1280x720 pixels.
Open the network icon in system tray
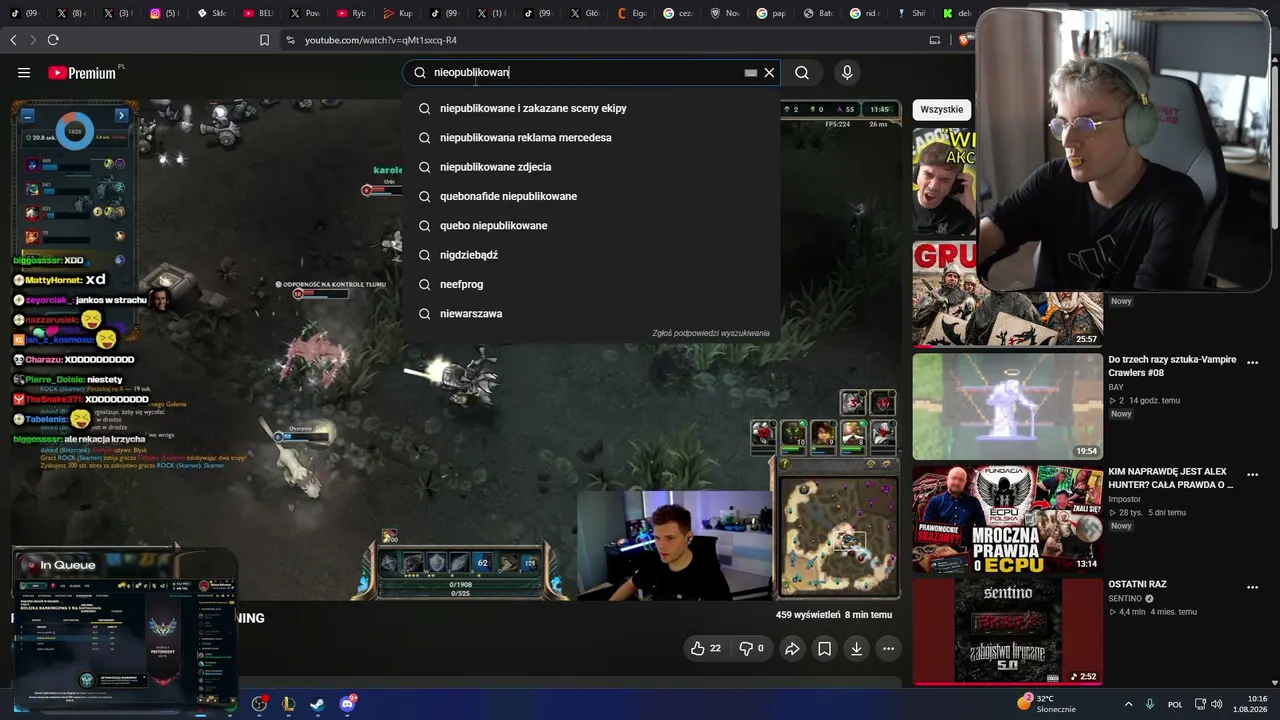coord(1201,704)
